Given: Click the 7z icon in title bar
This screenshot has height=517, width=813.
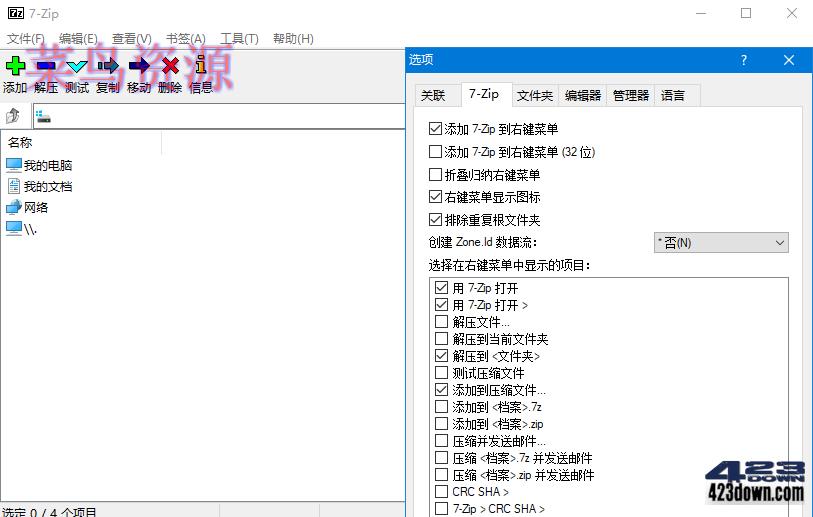Looking at the screenshot, I should tap(16, 13).
